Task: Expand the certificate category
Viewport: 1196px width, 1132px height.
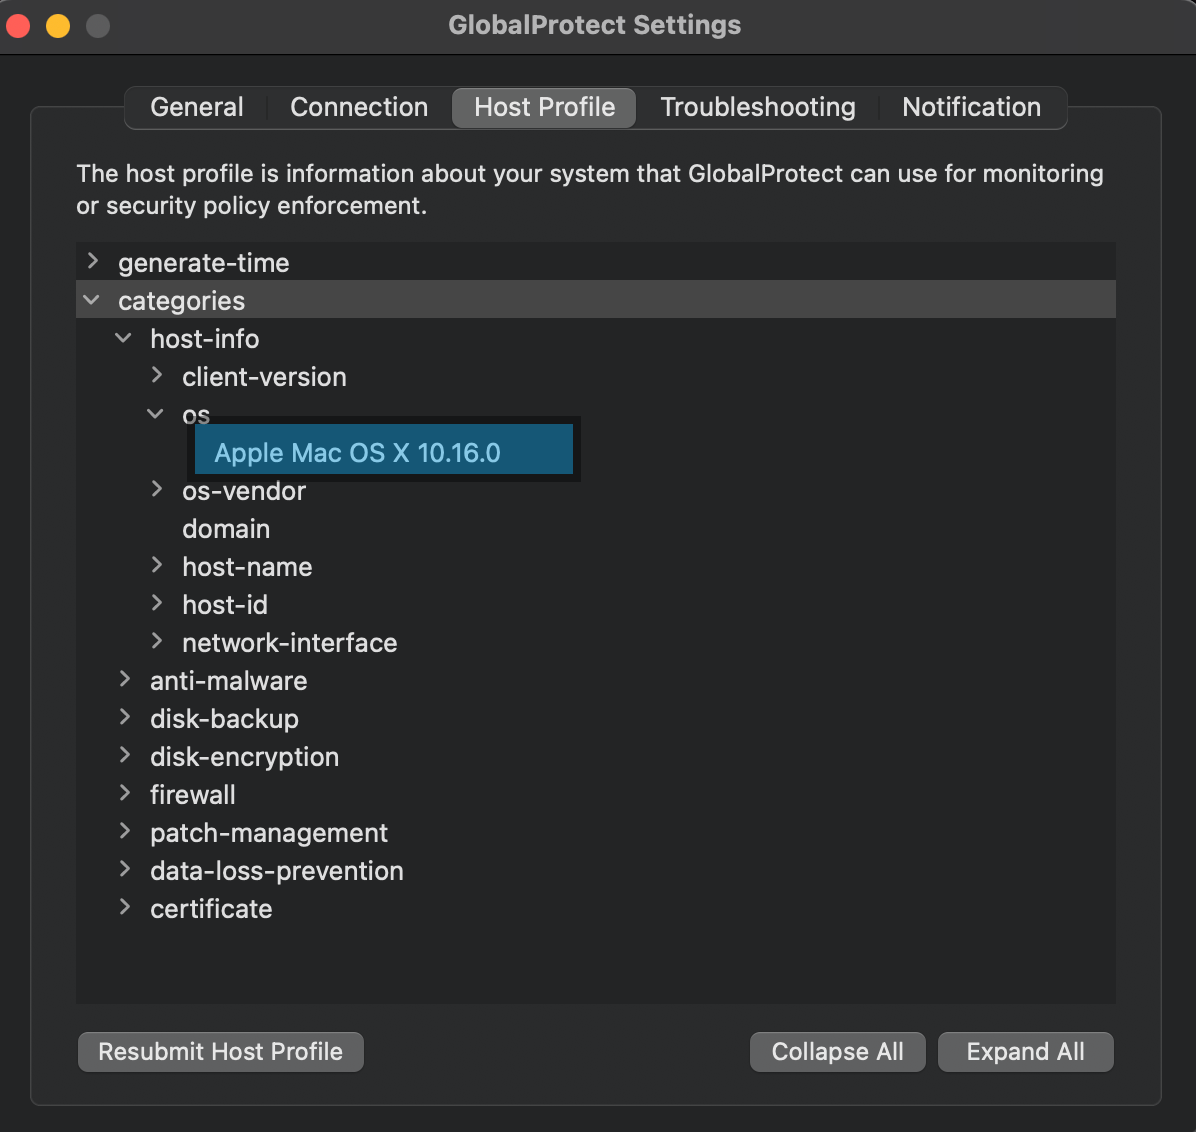Action: [124, 907]
